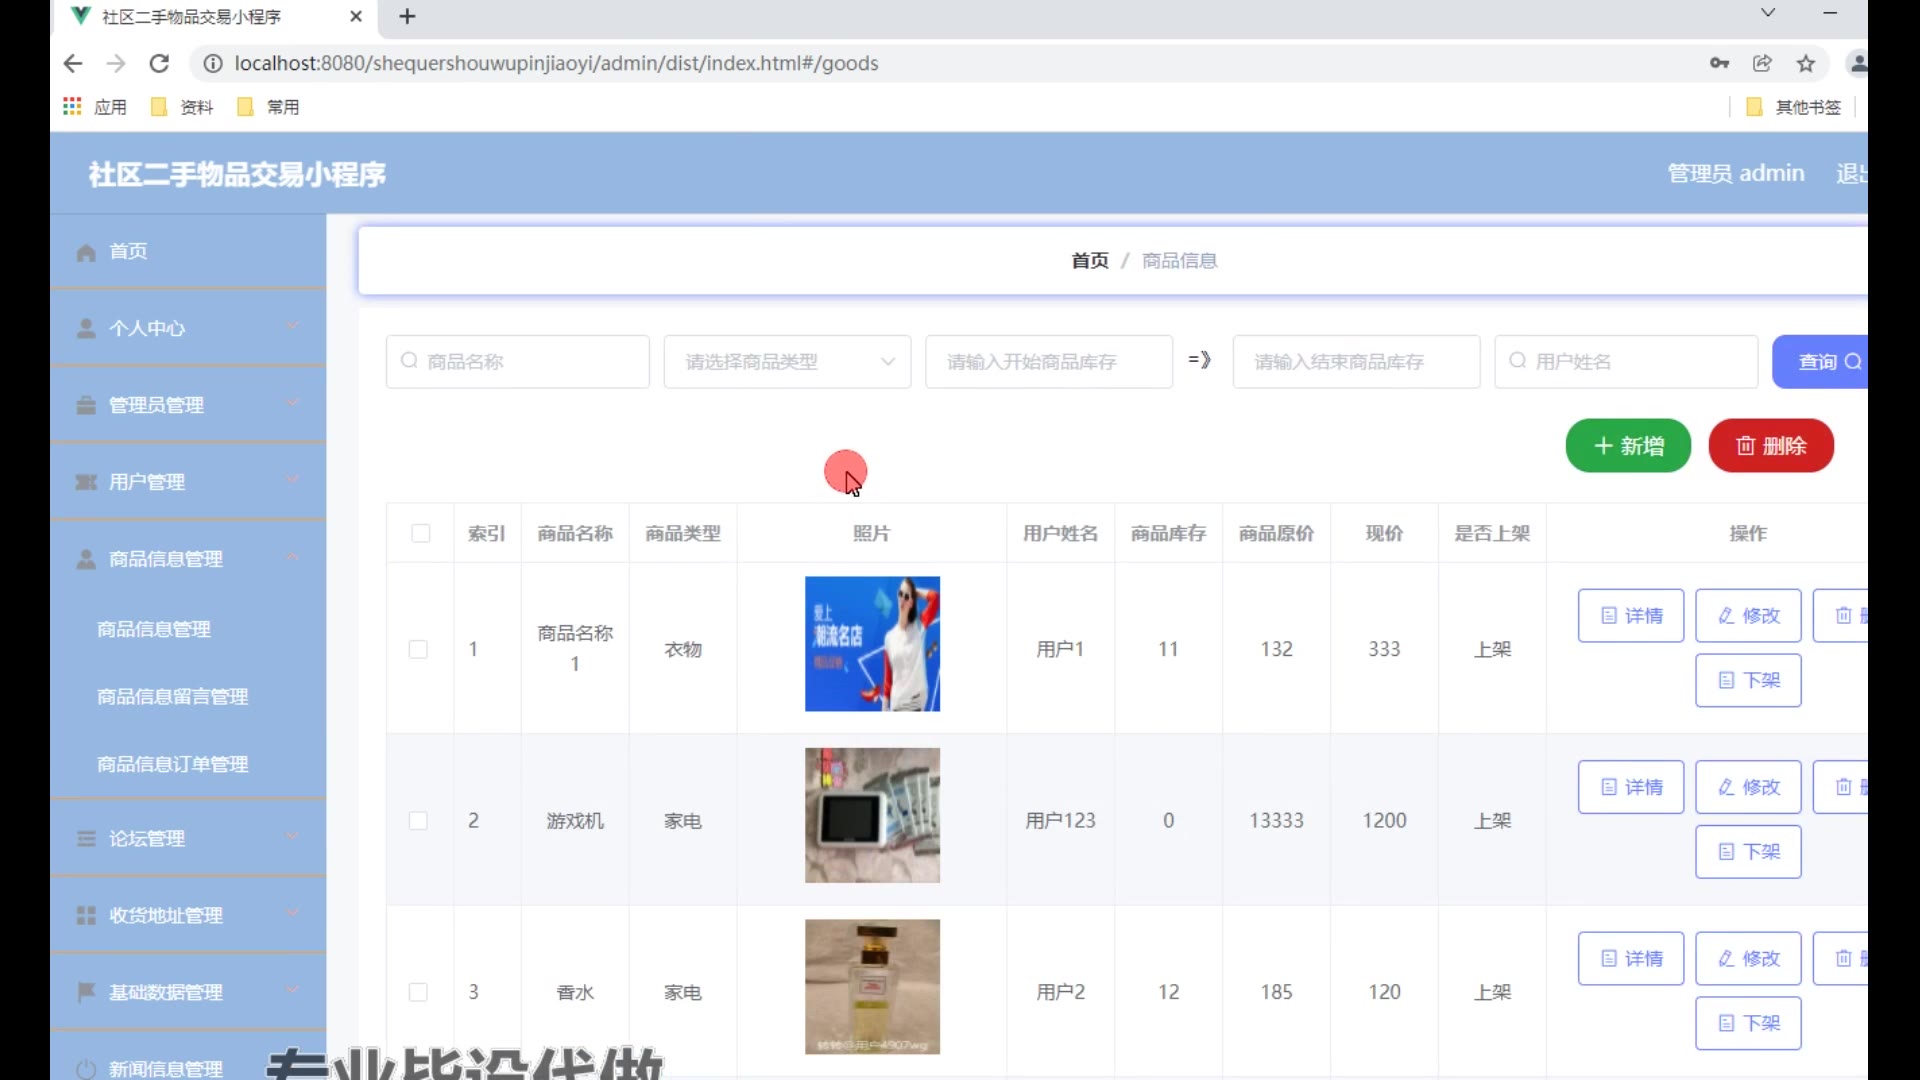Open the 常用 bookmark folder

pyautogui.click(x=268, y=107)
